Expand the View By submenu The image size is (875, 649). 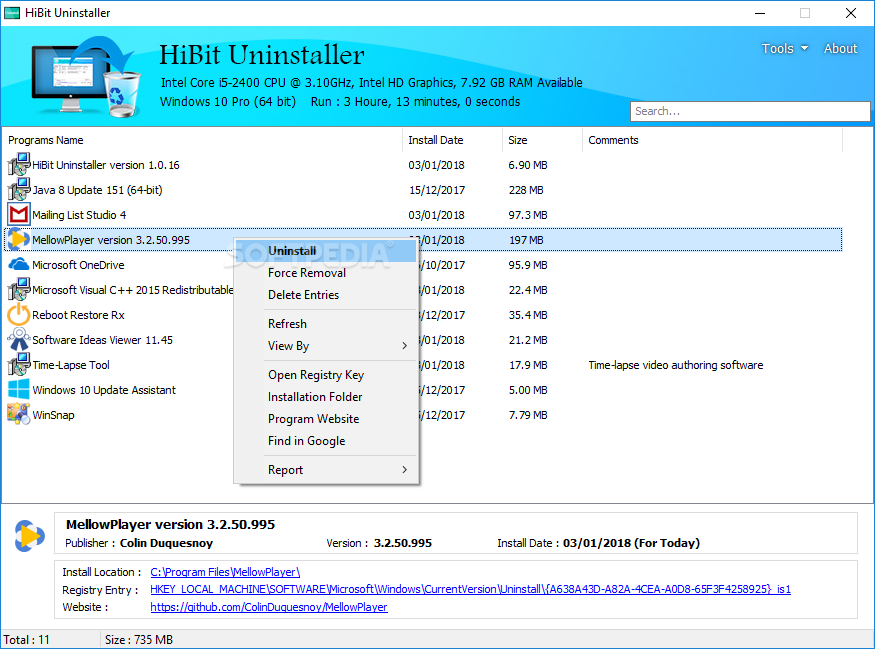click(x=326, y=346)
